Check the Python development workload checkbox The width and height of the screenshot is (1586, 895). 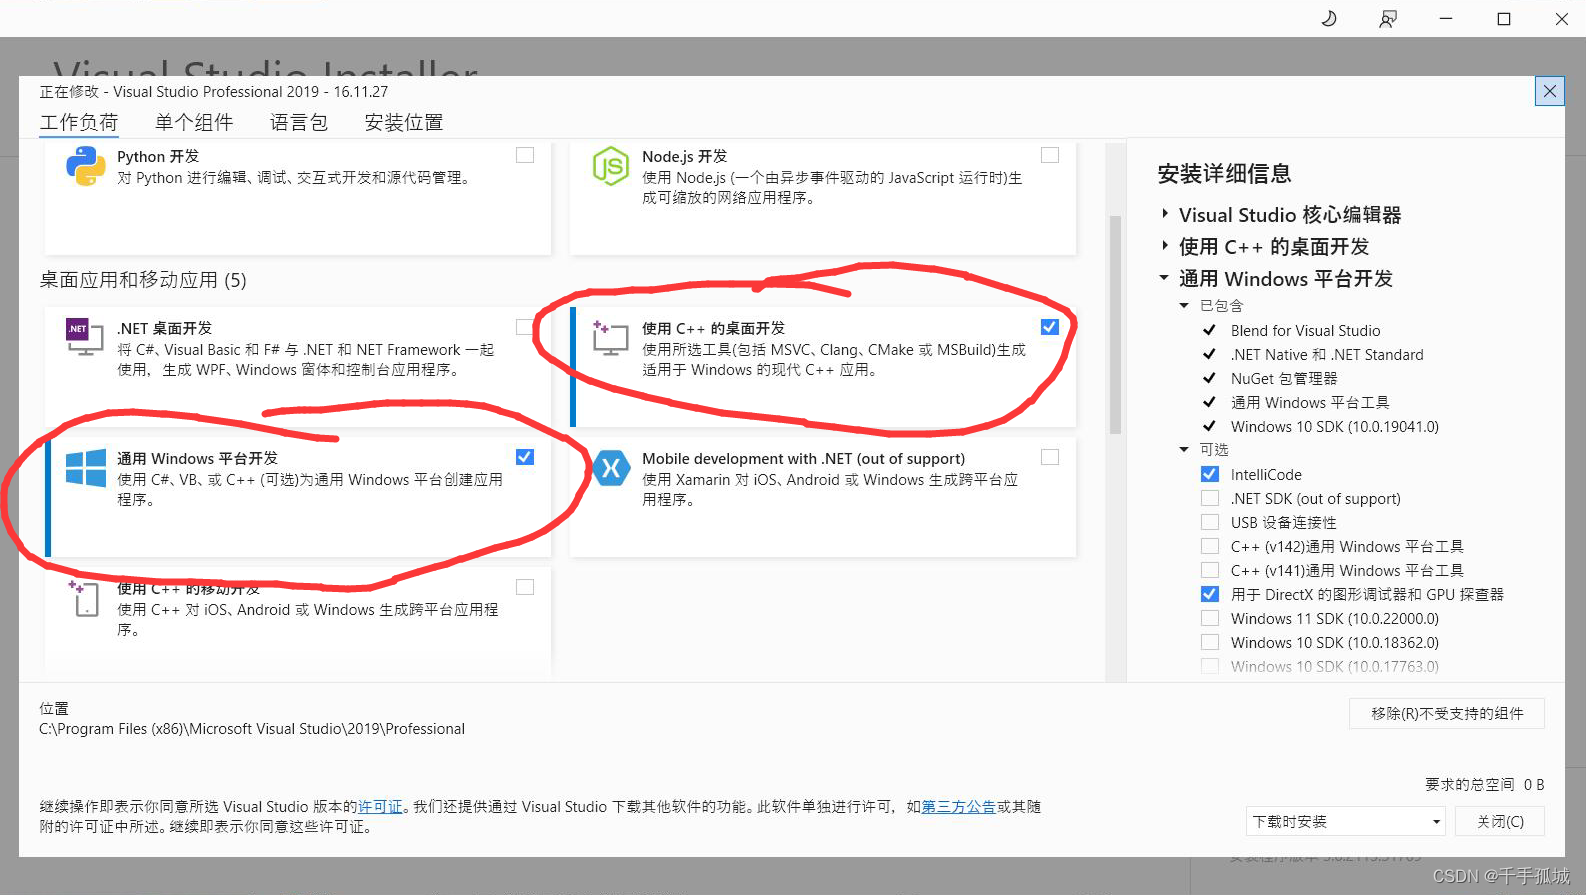click(x=525, y=155)
